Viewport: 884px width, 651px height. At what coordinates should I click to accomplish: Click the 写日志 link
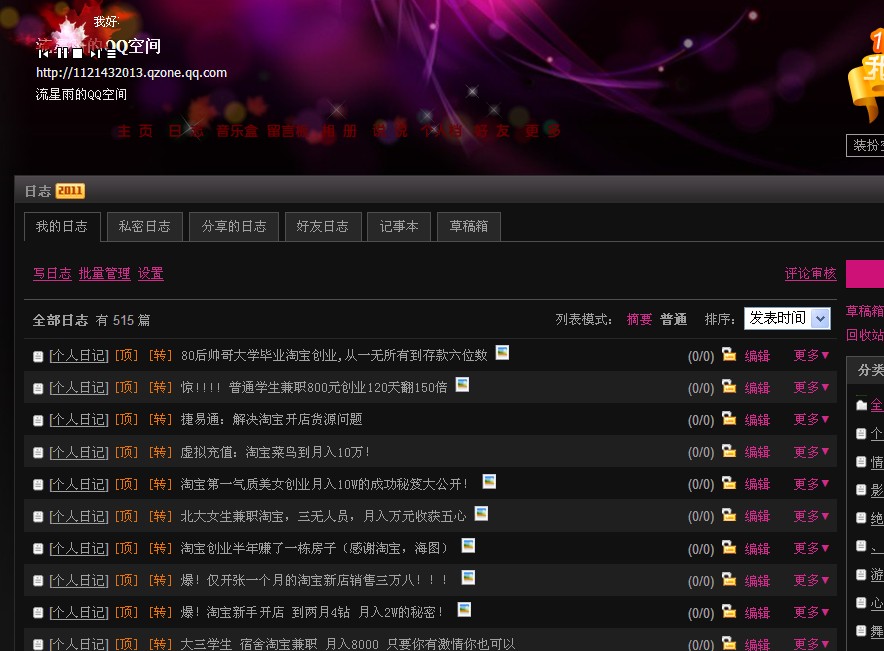[x=52, y=274]
